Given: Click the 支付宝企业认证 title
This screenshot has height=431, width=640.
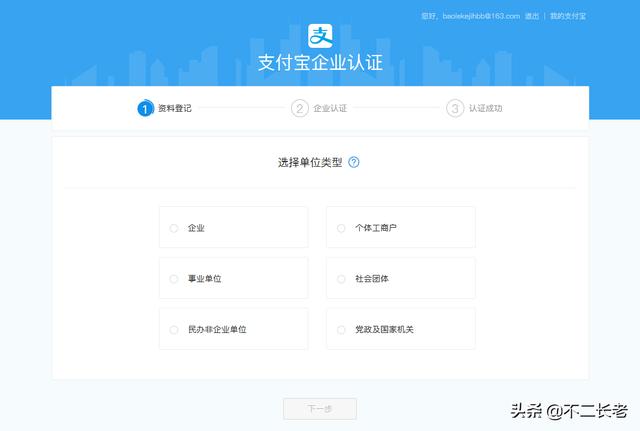Looking at the screenshot, I should coord(320,63).
